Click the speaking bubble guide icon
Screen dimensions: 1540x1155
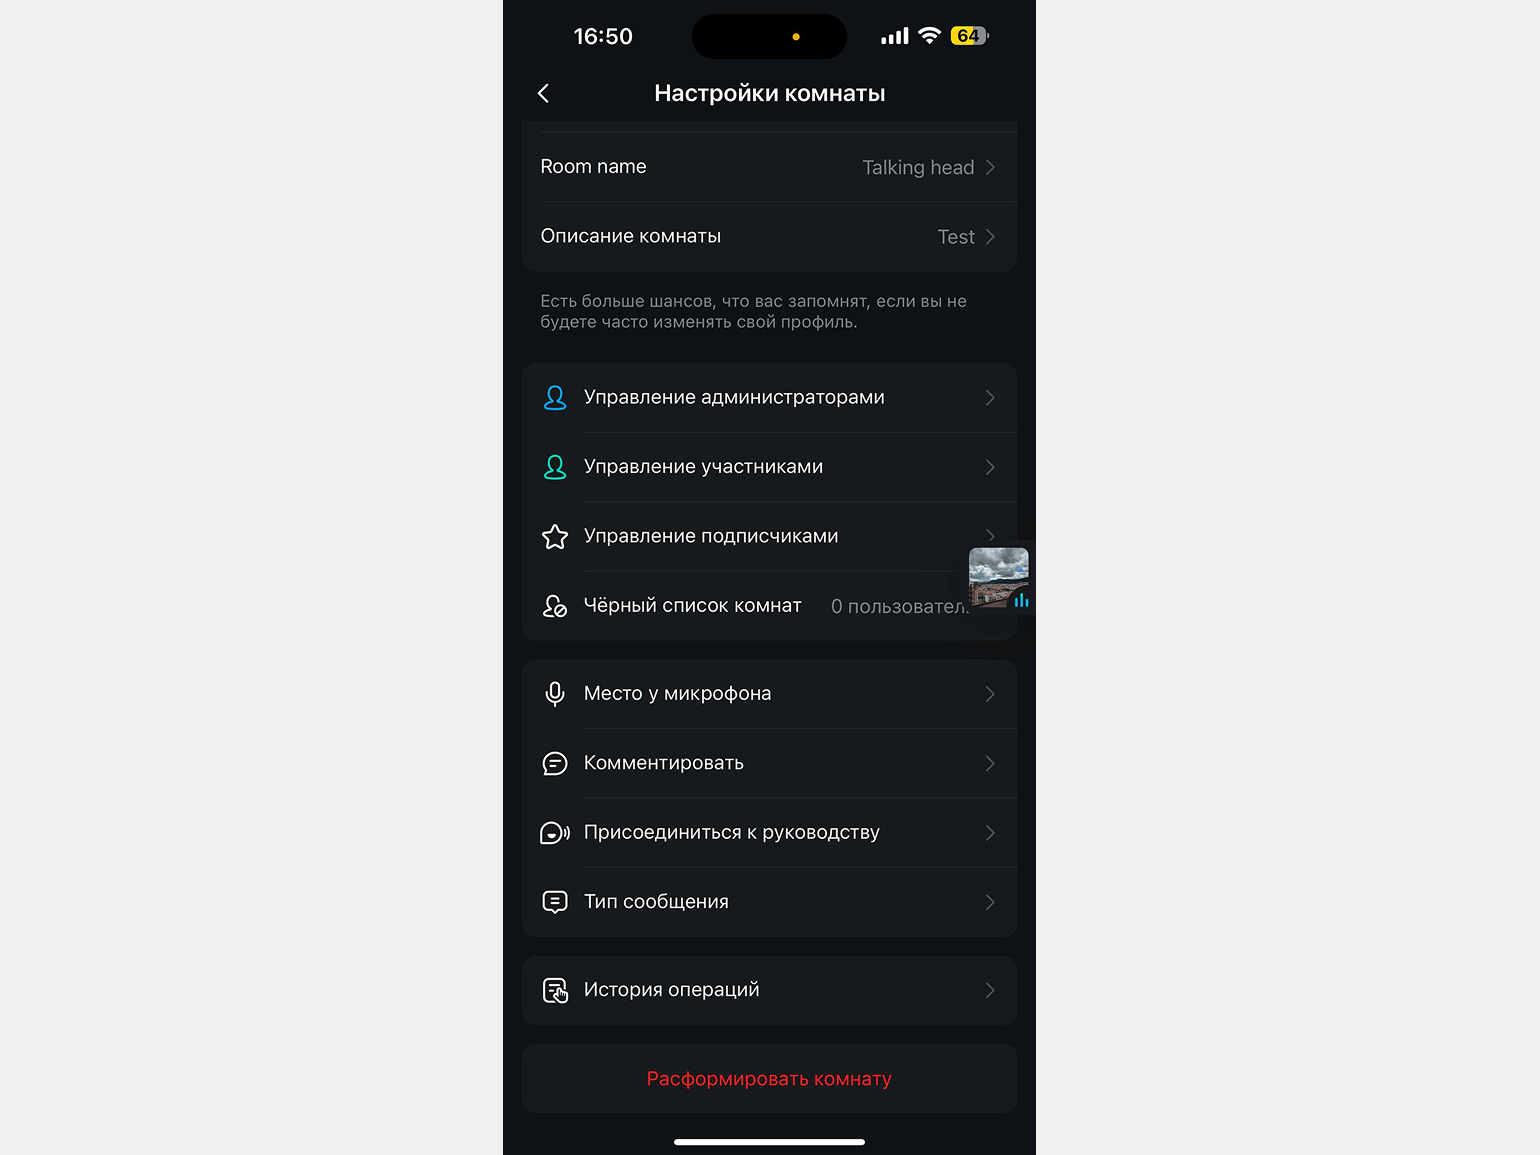[555, 833]
